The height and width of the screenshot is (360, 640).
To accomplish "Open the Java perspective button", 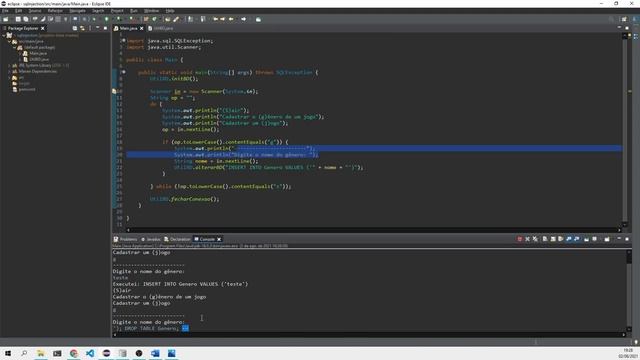I will point(635,19).
